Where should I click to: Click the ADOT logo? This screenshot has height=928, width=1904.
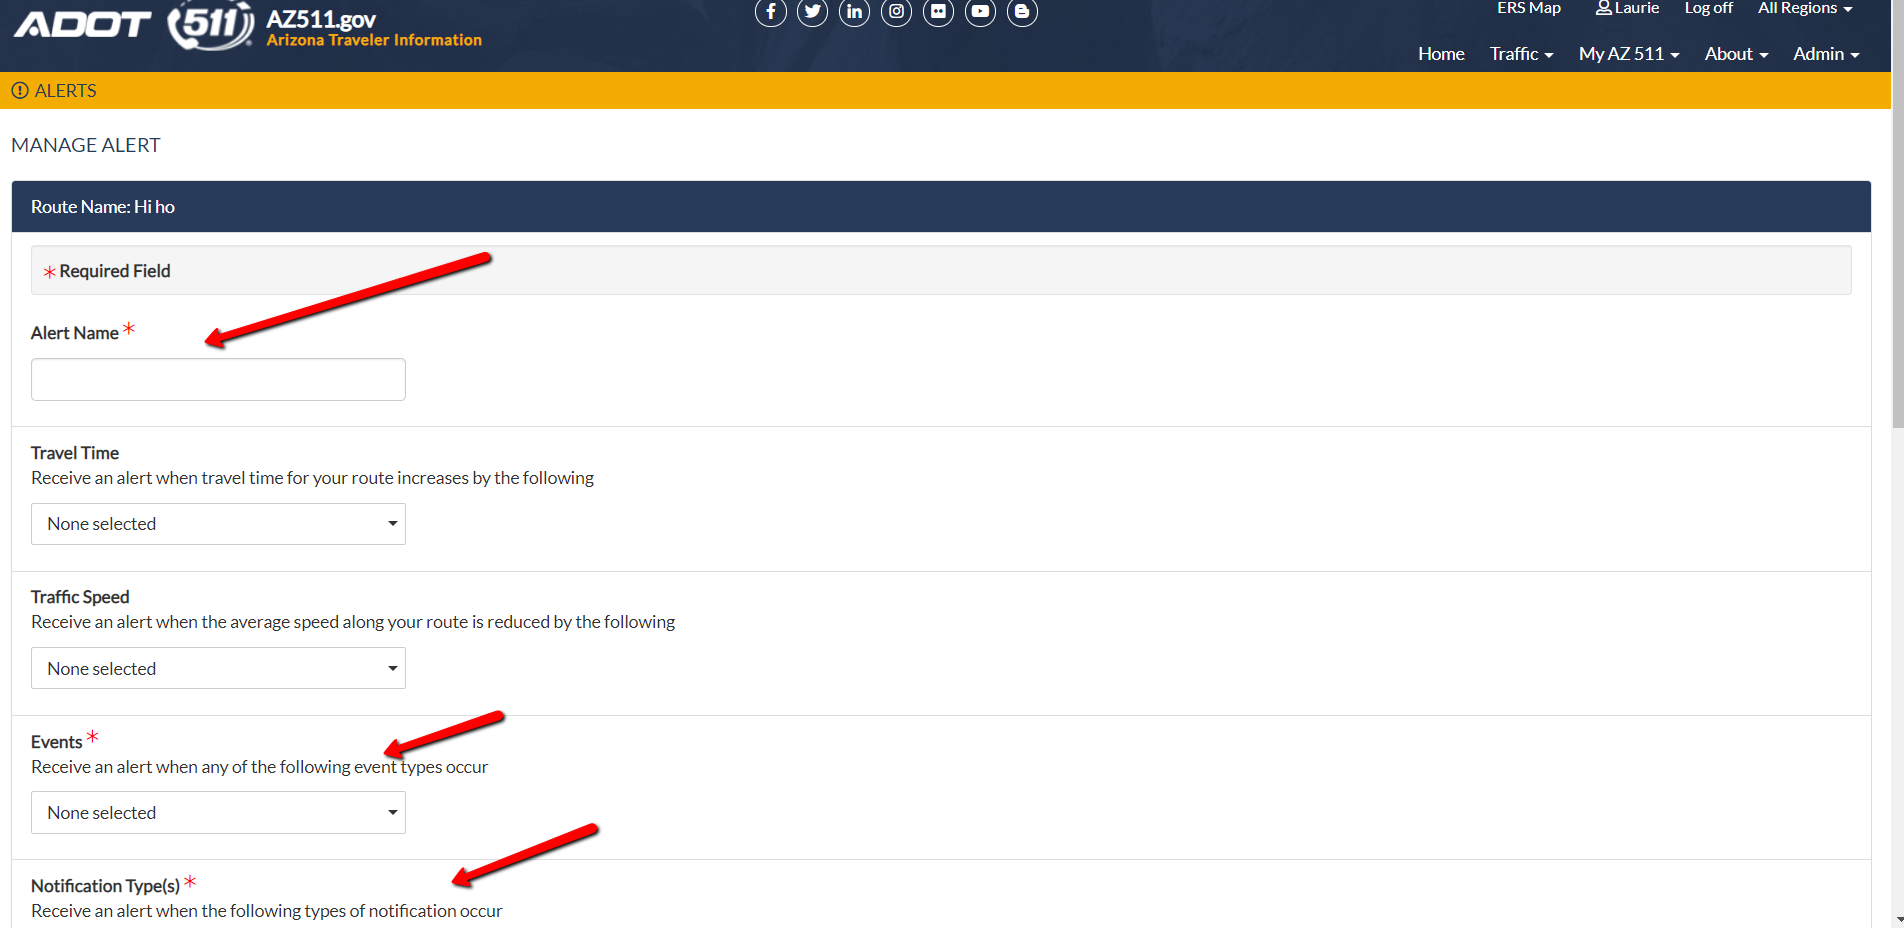pos(82,24)
